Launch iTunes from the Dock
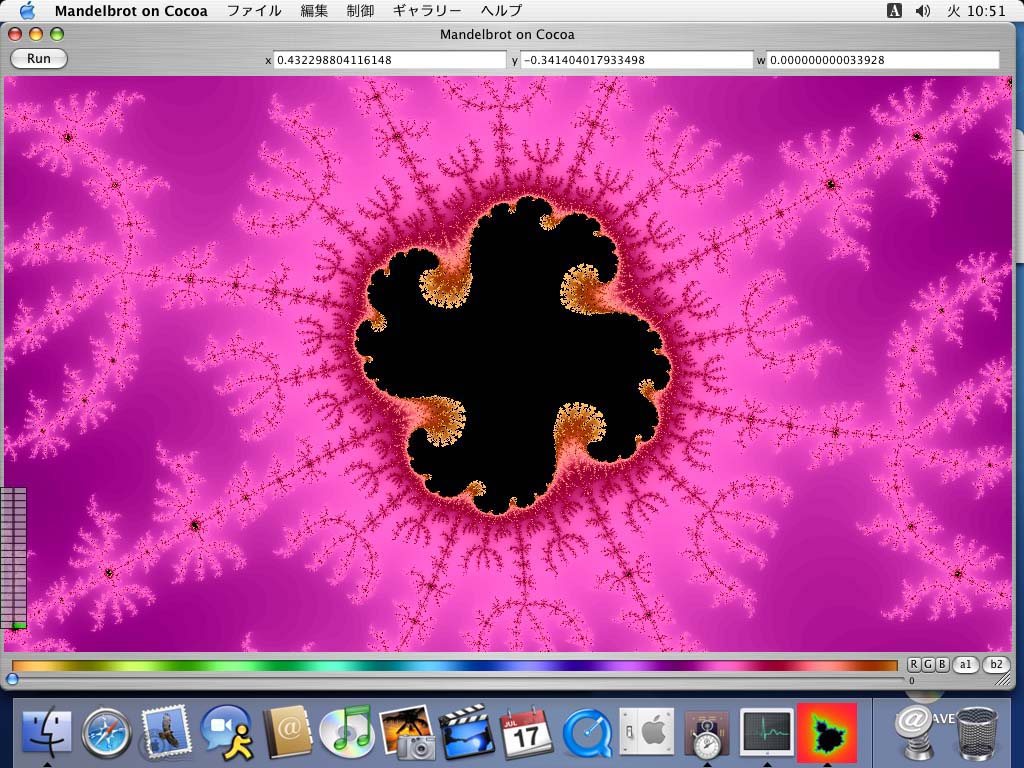The image size is (1024, 768). pyautogui.click(x=347, y=731)
